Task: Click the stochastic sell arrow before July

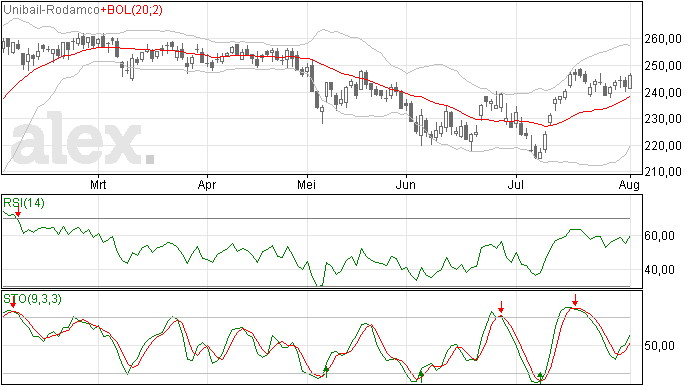Action: (x=501, y=307)
